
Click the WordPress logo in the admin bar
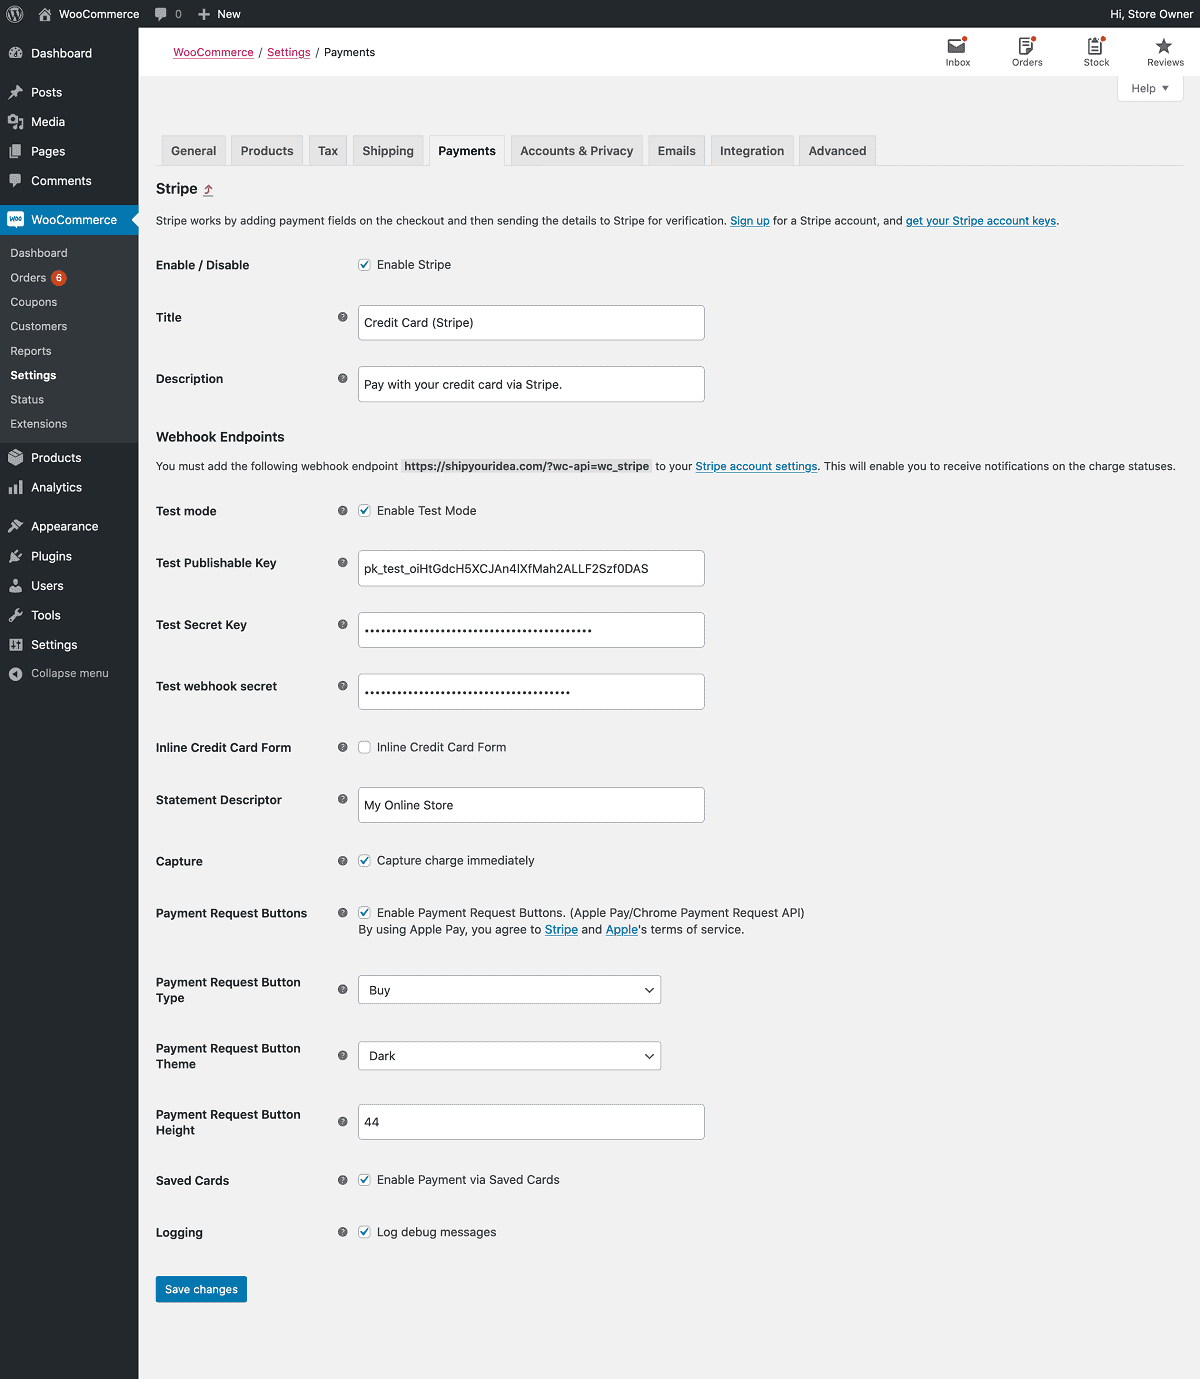click(x=14, y=14)
